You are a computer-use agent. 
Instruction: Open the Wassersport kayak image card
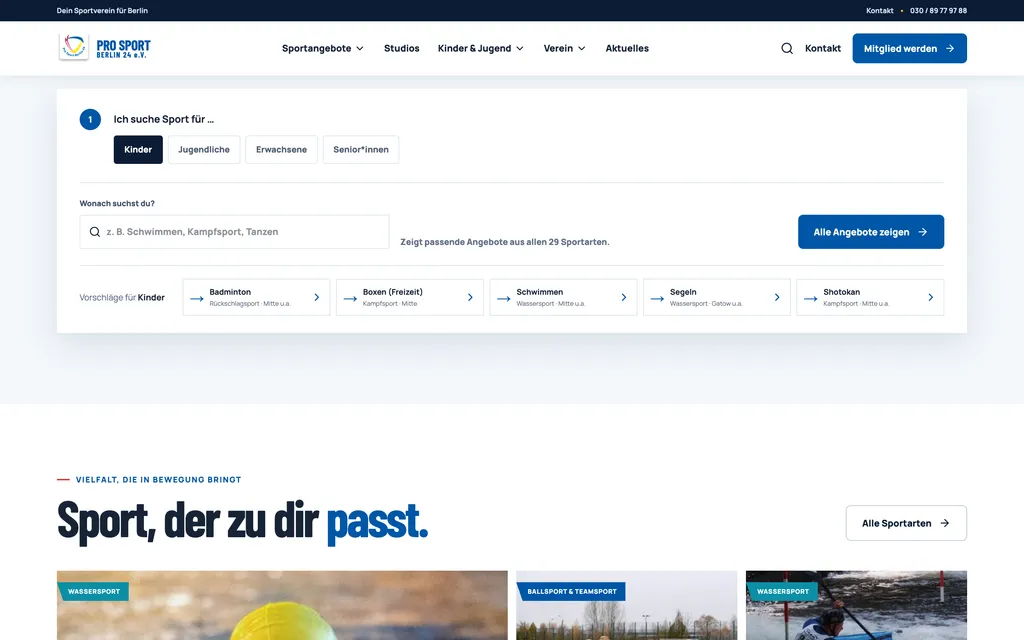point(856,605)
